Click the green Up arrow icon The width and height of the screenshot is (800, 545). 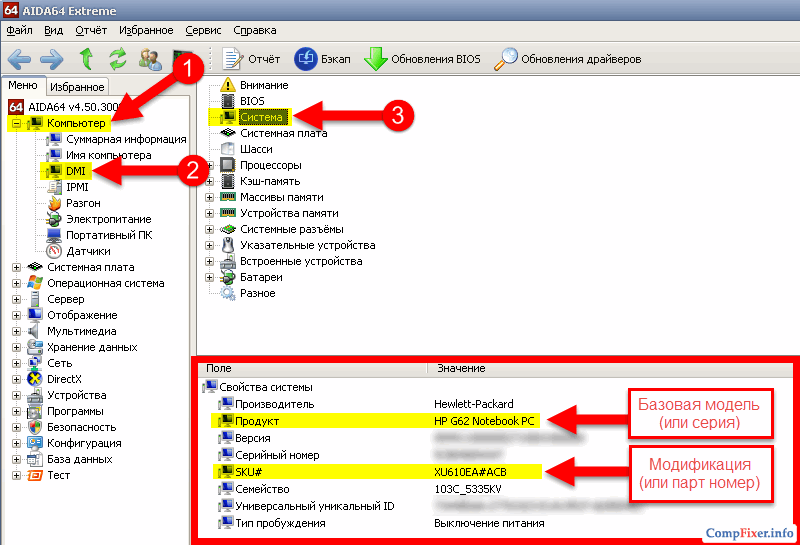pyautogui.click(x=87, y=59)
